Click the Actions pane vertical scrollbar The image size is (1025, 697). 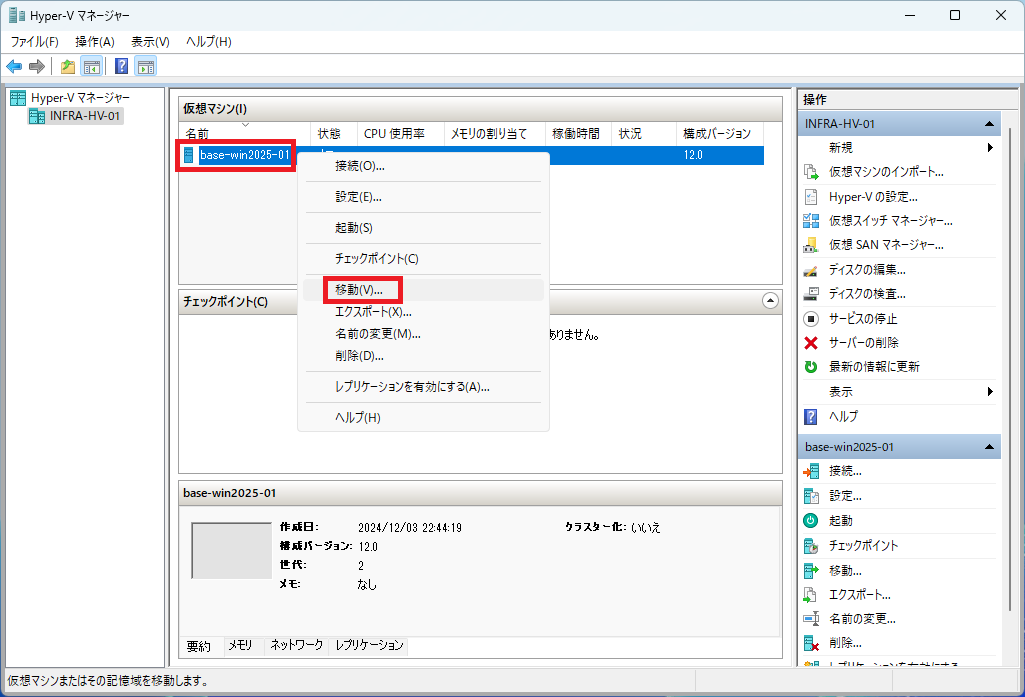[x=1011, y=369]
